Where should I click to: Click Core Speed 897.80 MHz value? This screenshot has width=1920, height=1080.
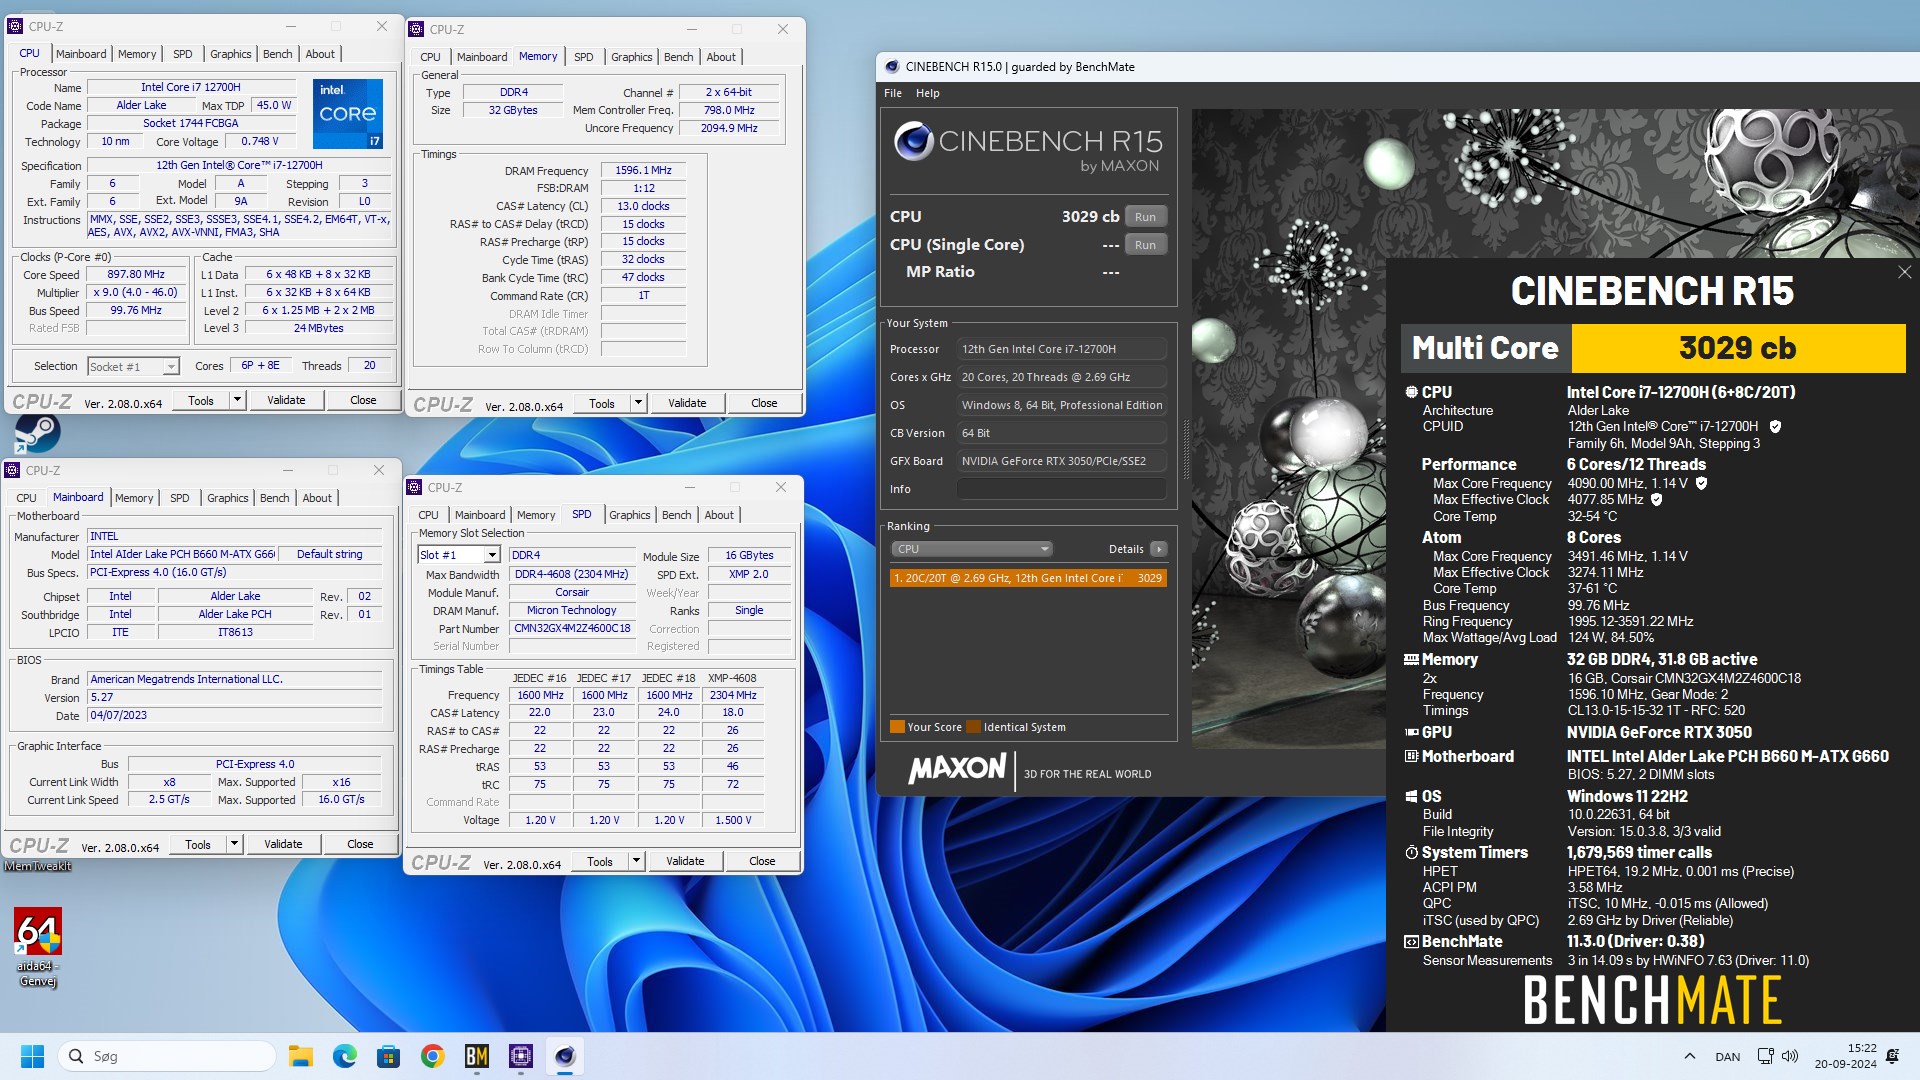click(x=136, y=274)
